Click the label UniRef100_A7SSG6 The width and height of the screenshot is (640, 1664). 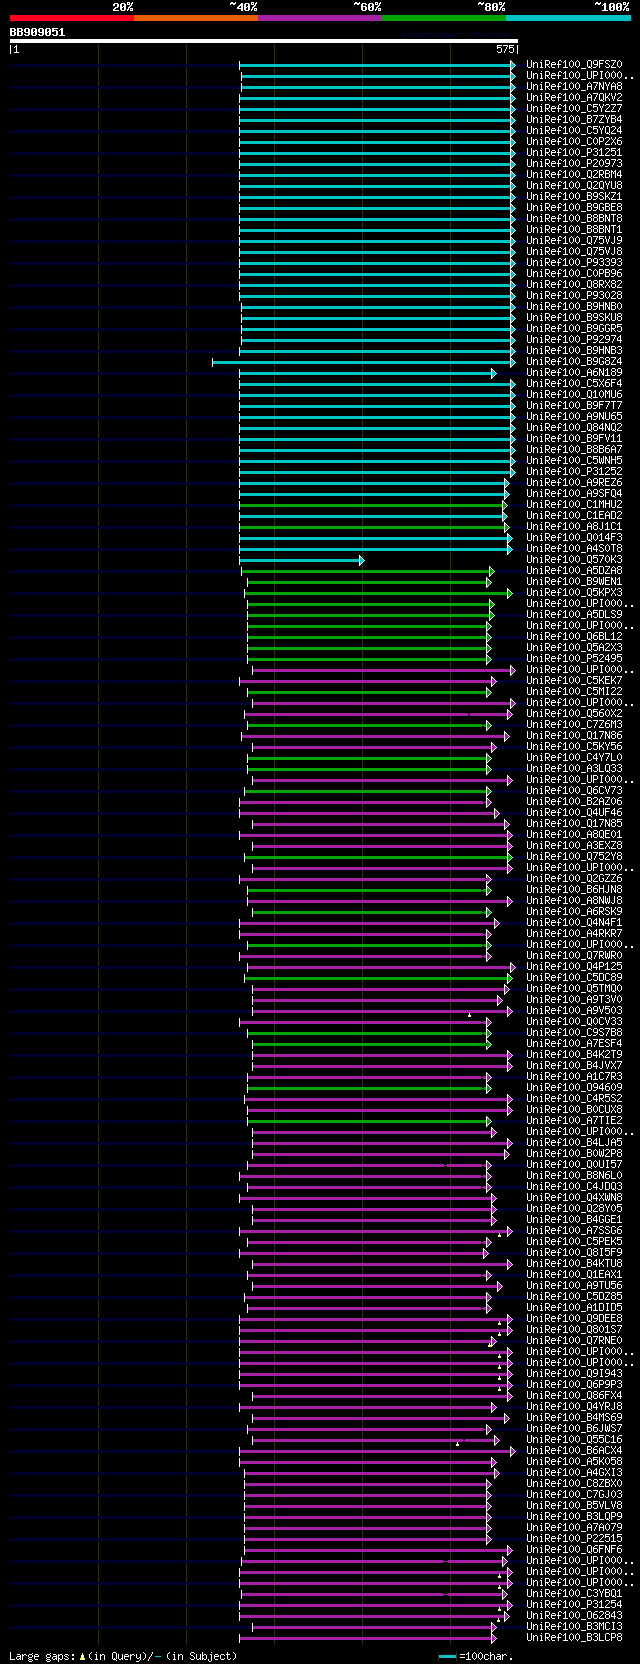[574, 1230]
